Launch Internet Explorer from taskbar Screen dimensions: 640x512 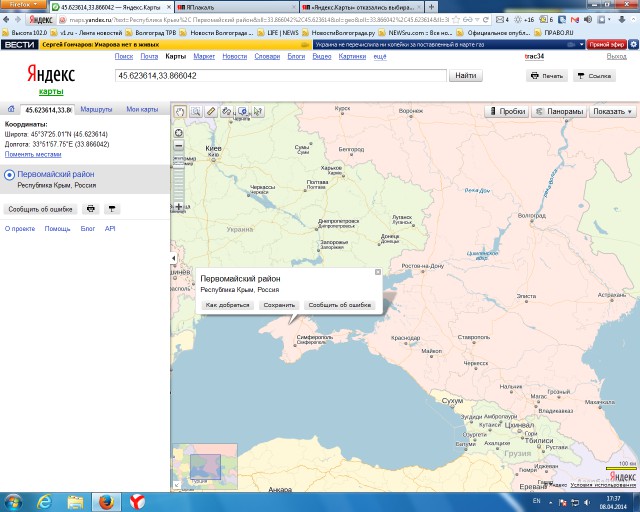tap(44, 502)
